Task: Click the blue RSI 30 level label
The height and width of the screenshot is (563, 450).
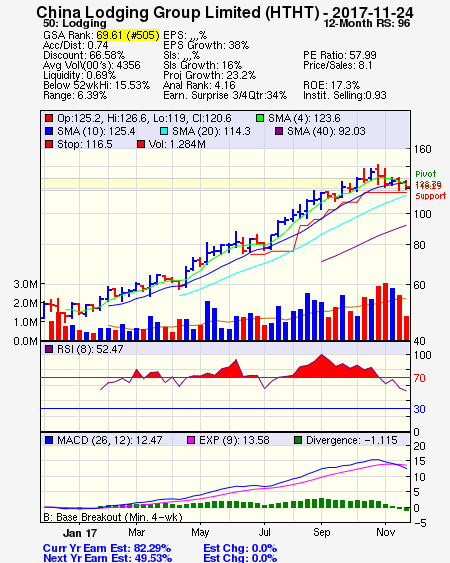Action: (419, 409)
